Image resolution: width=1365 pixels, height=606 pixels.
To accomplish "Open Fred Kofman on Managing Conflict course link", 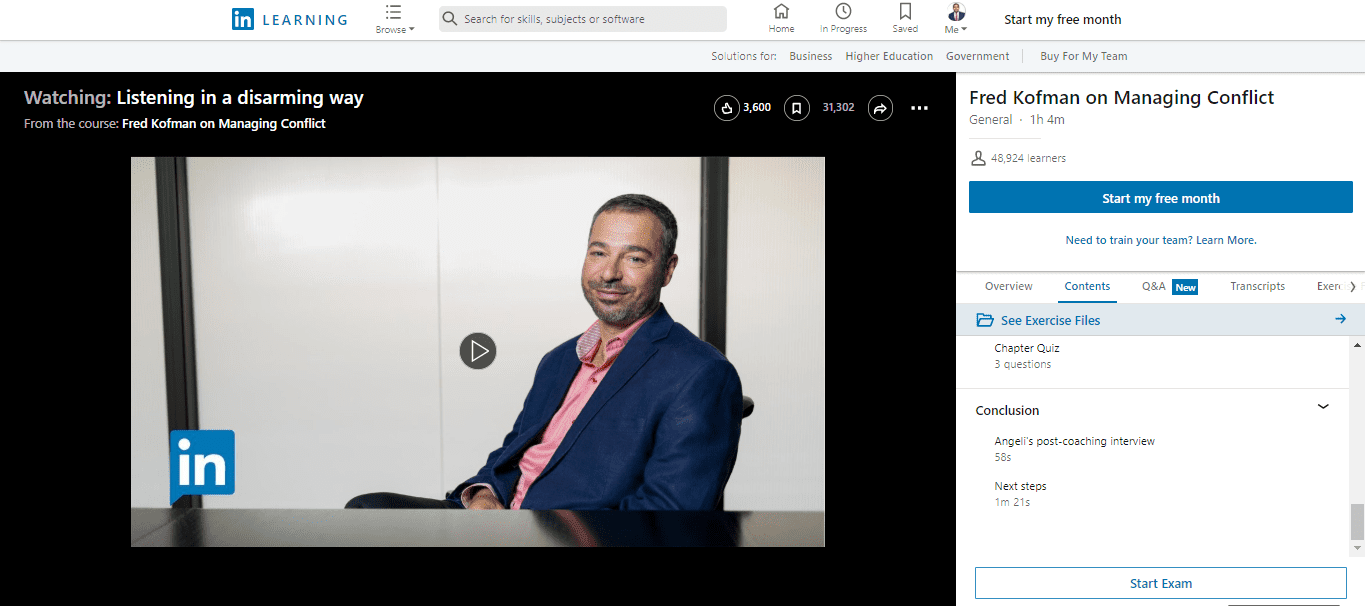I will pyautogui.click(x=223, y=124).
